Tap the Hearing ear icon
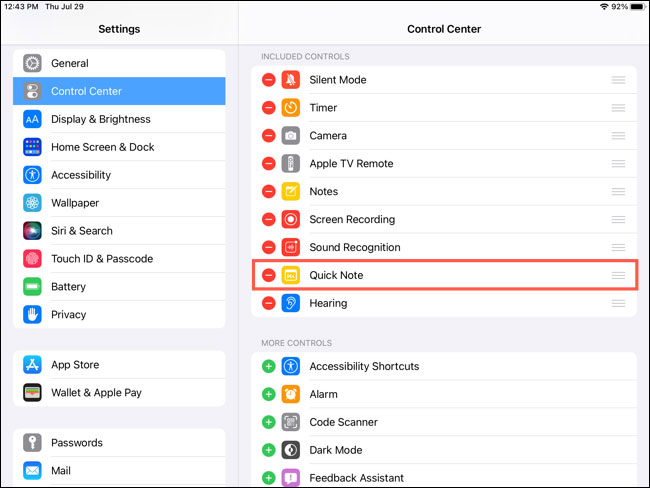 click(291, 303)
